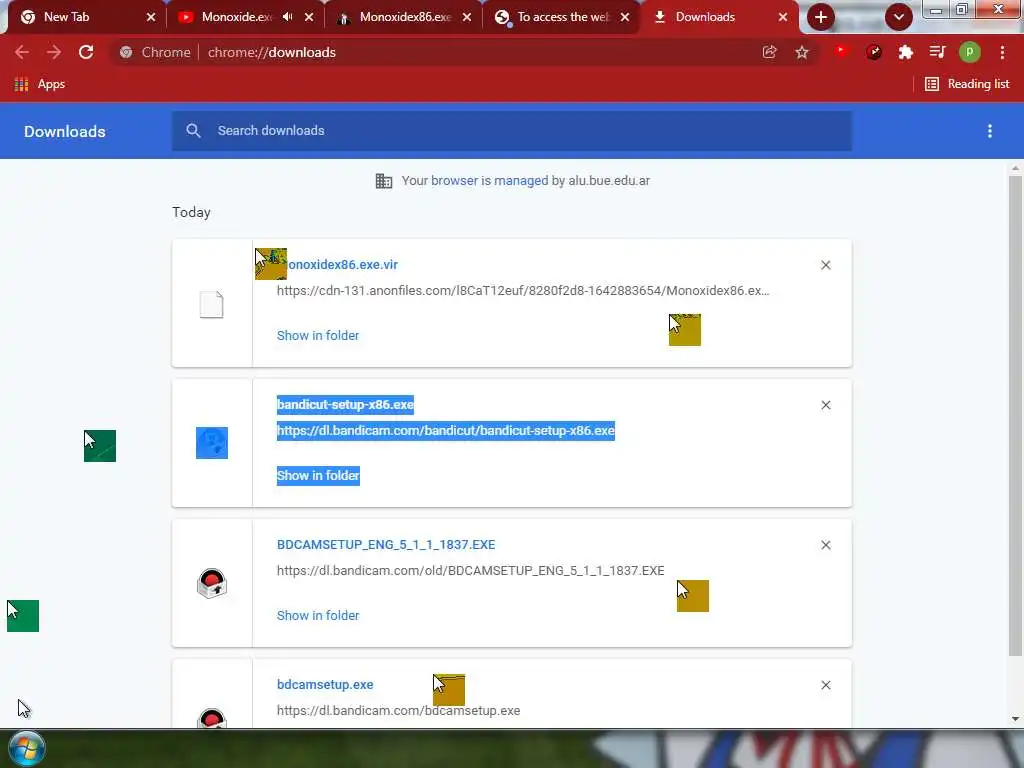Open the Extensions puzzle icon

906,52
